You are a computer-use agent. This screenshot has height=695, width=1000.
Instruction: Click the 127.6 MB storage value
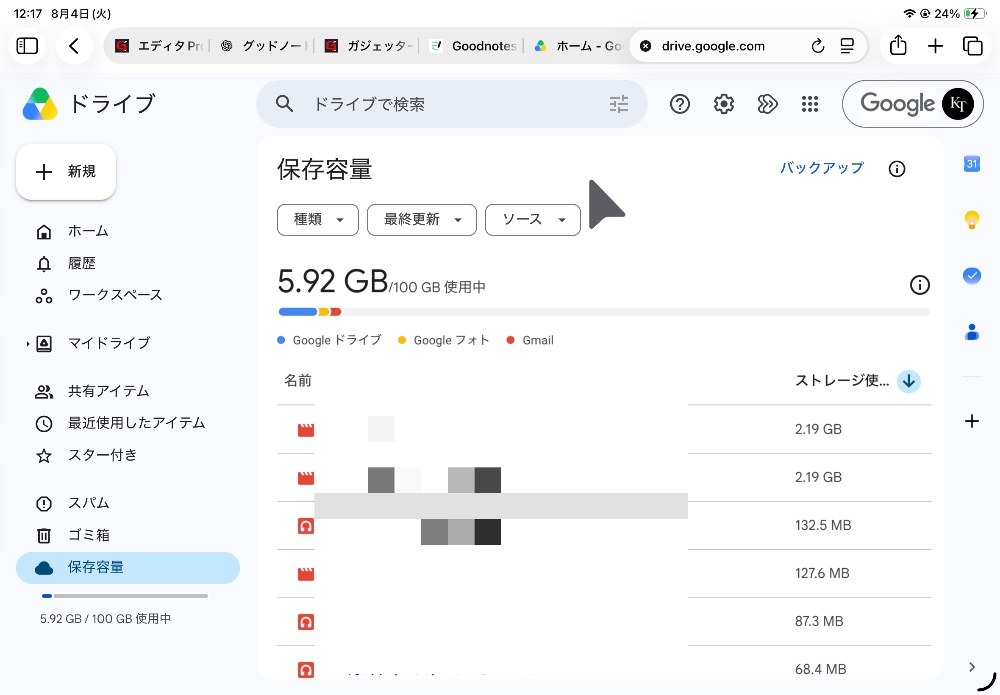822,573
